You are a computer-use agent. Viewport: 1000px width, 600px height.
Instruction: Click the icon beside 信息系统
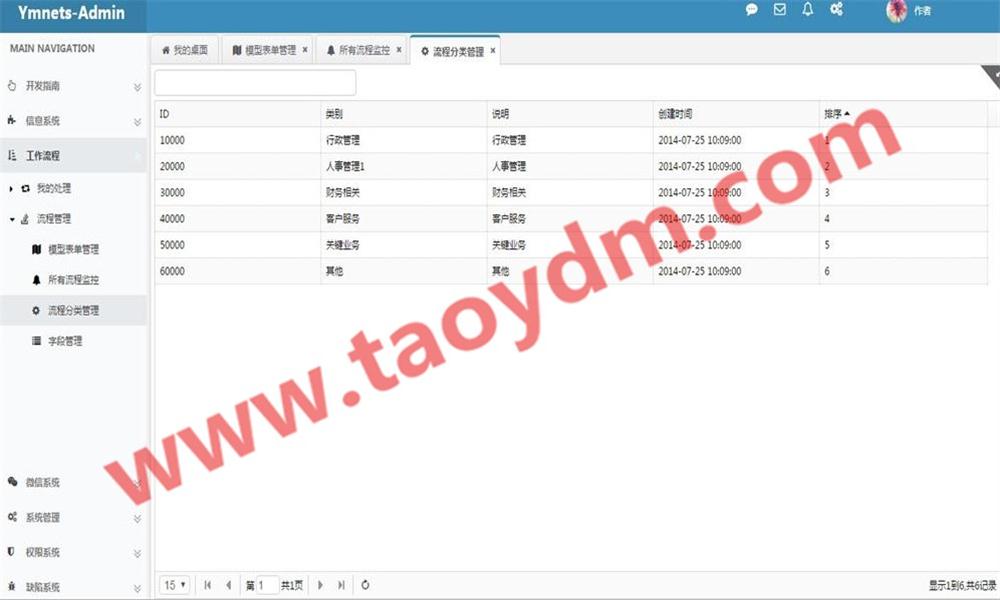point(11,120)
